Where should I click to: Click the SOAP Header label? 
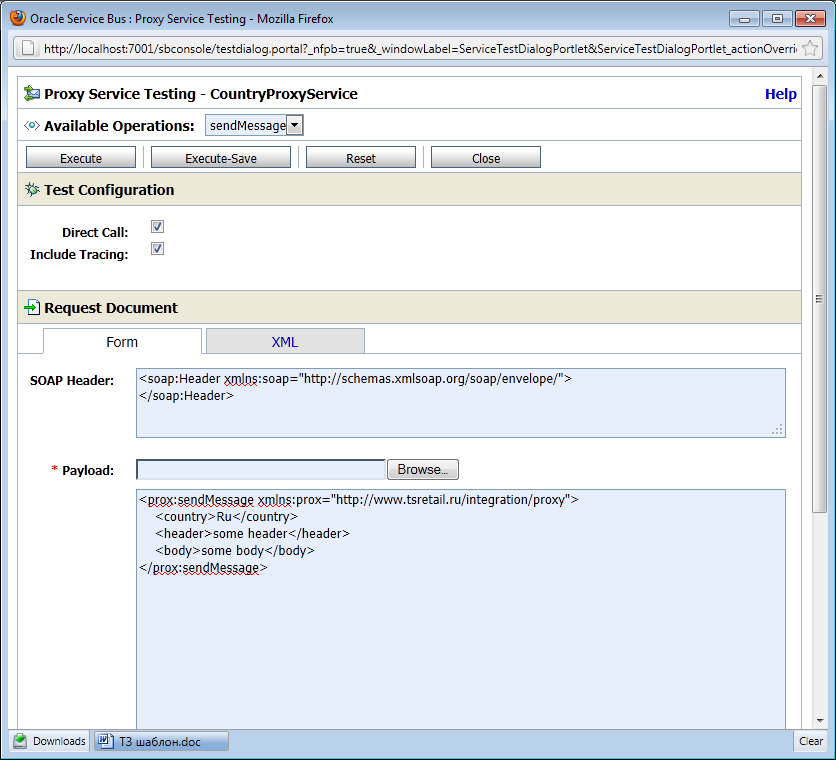(72, 380)
